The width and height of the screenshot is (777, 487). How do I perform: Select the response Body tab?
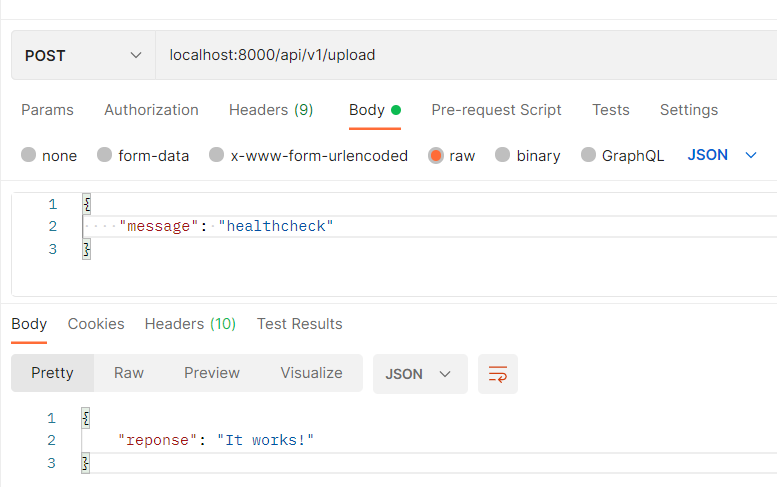29,324
